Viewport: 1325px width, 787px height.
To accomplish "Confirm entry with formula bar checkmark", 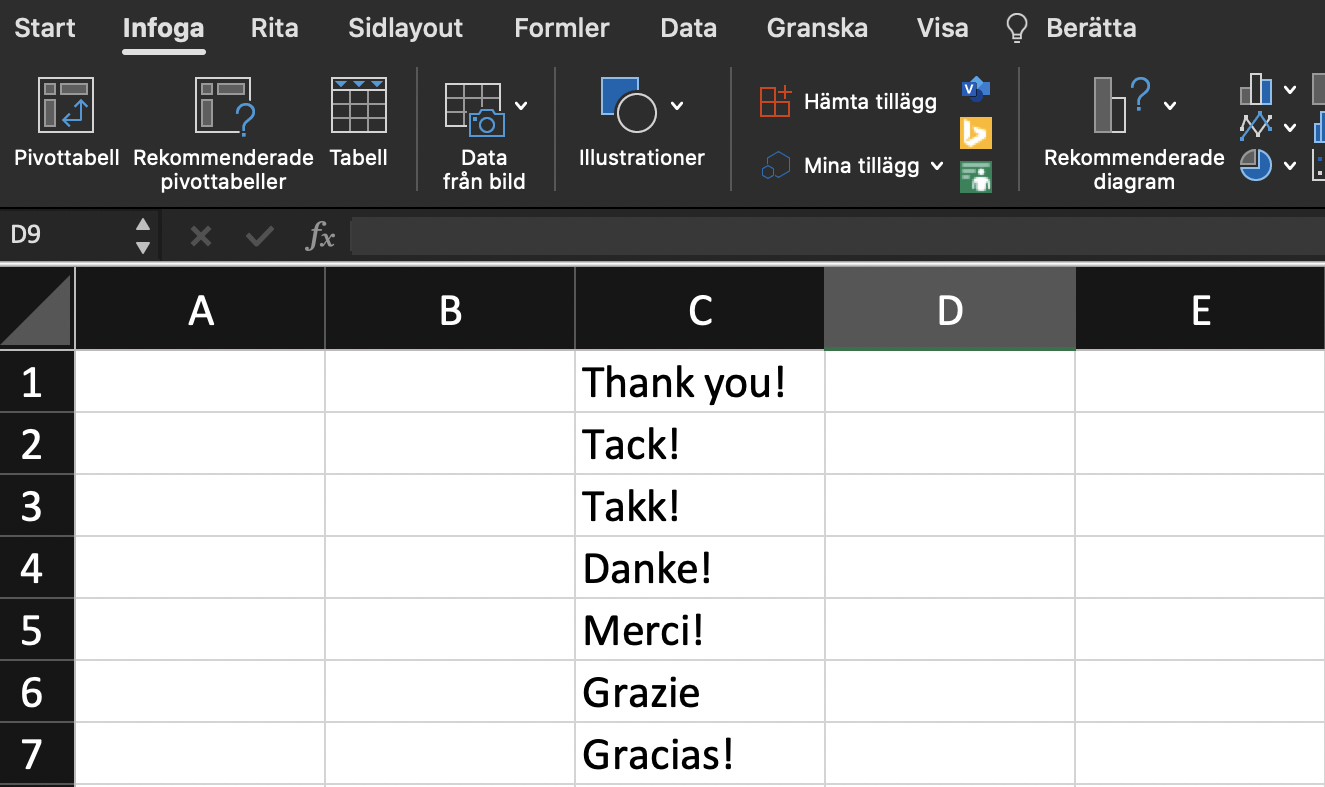I will [260, 236].
